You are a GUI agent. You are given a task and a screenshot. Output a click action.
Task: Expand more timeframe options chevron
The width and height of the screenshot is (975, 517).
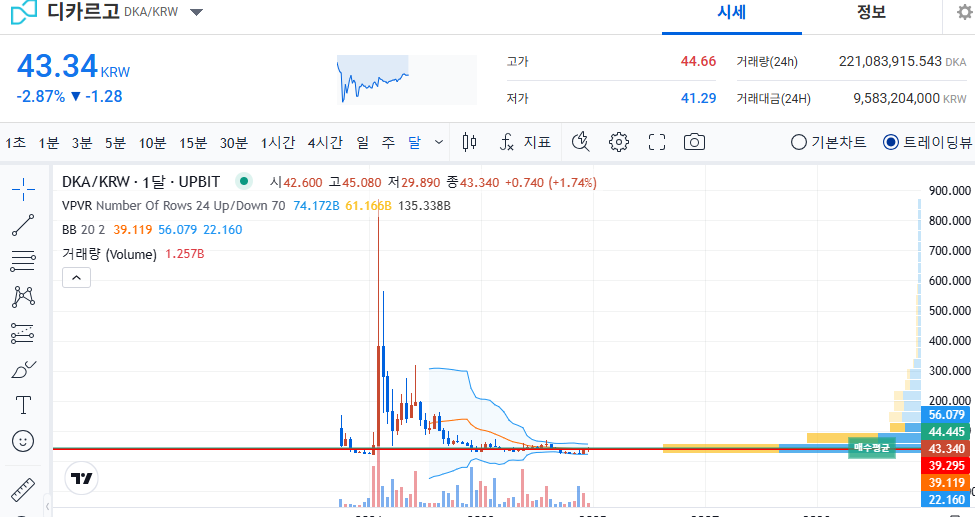(438, 142)
